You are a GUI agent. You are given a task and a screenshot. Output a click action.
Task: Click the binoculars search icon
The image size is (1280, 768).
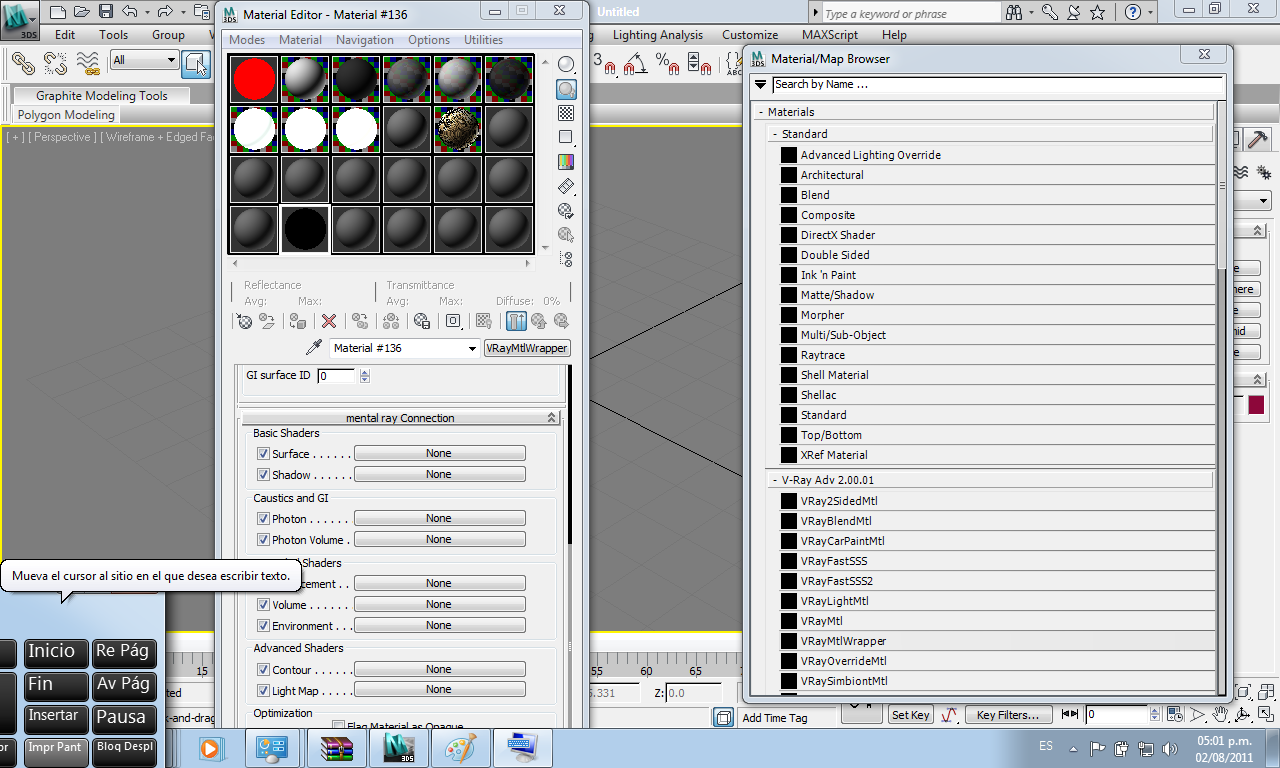tap(1015, 13)
